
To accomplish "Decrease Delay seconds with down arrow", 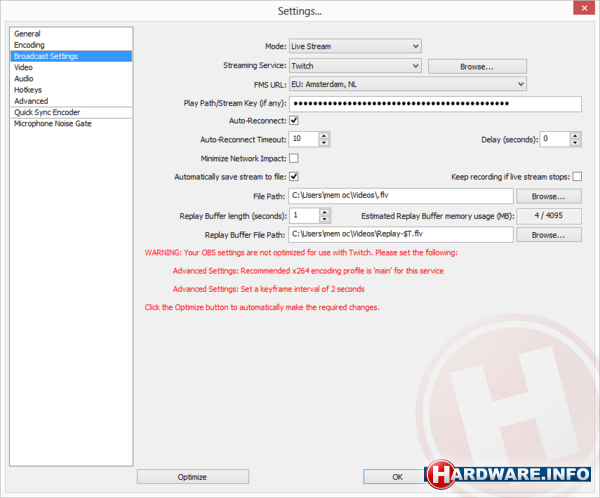I will [x=575, y=143].
